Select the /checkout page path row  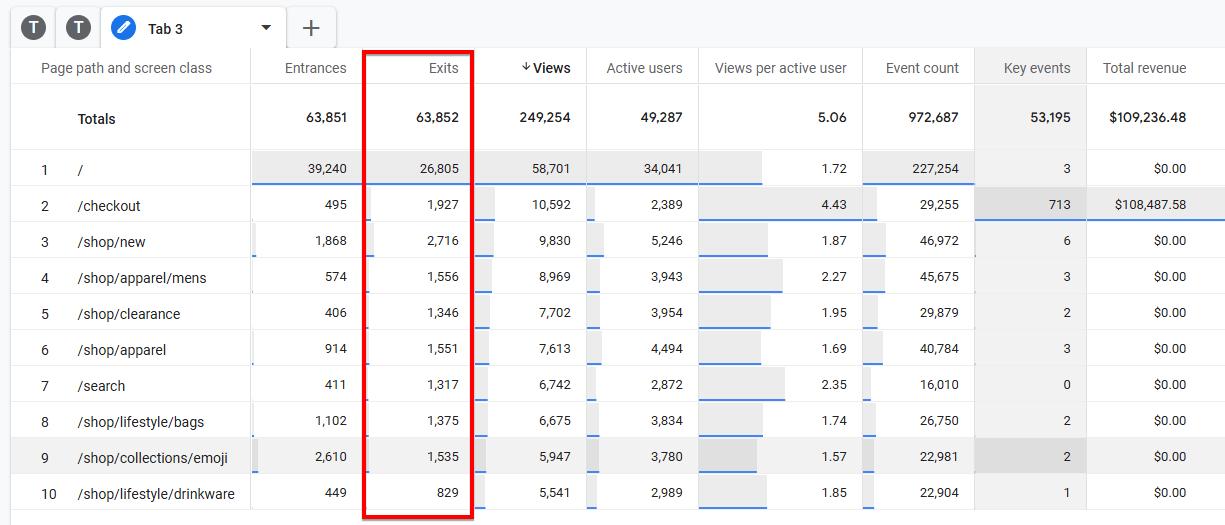(109, 206)
